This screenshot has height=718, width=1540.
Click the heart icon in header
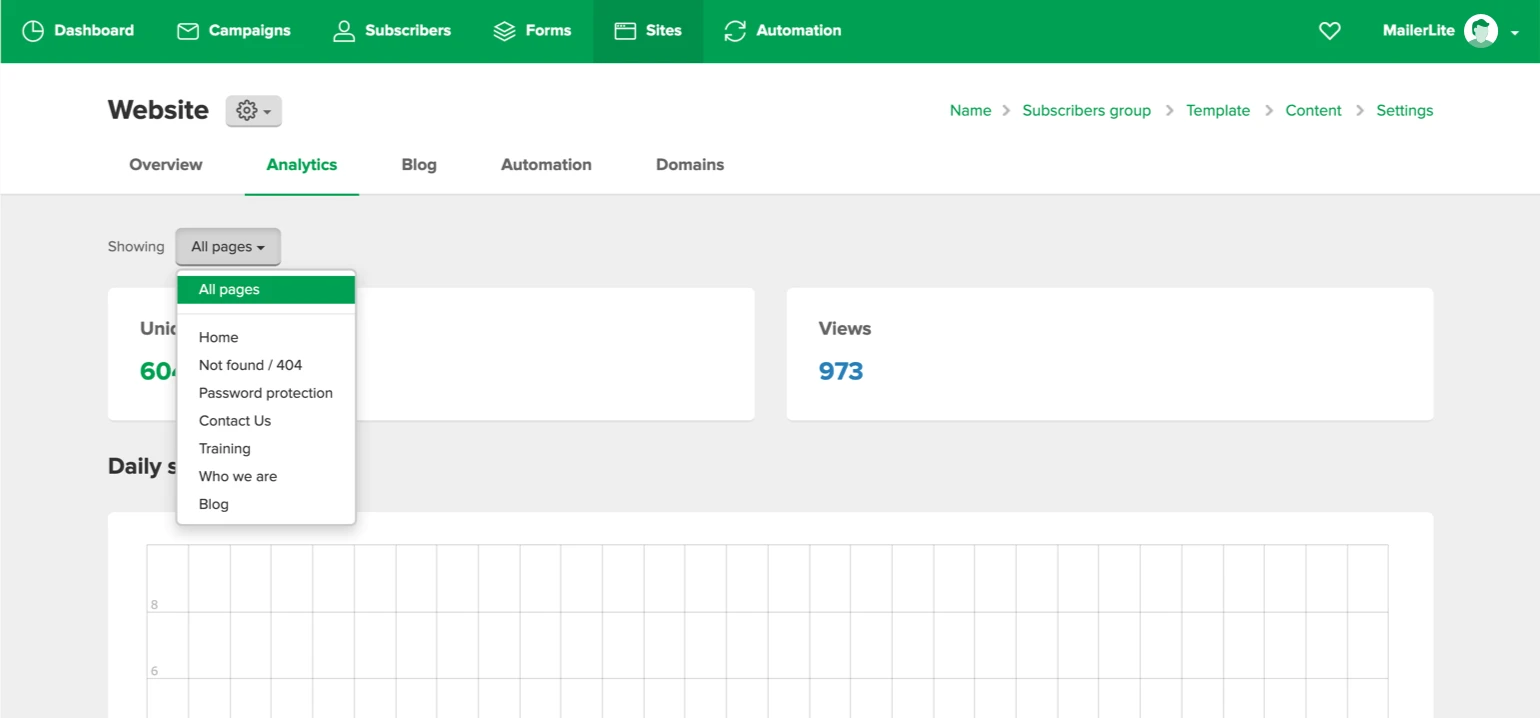tap(1329, 31)
